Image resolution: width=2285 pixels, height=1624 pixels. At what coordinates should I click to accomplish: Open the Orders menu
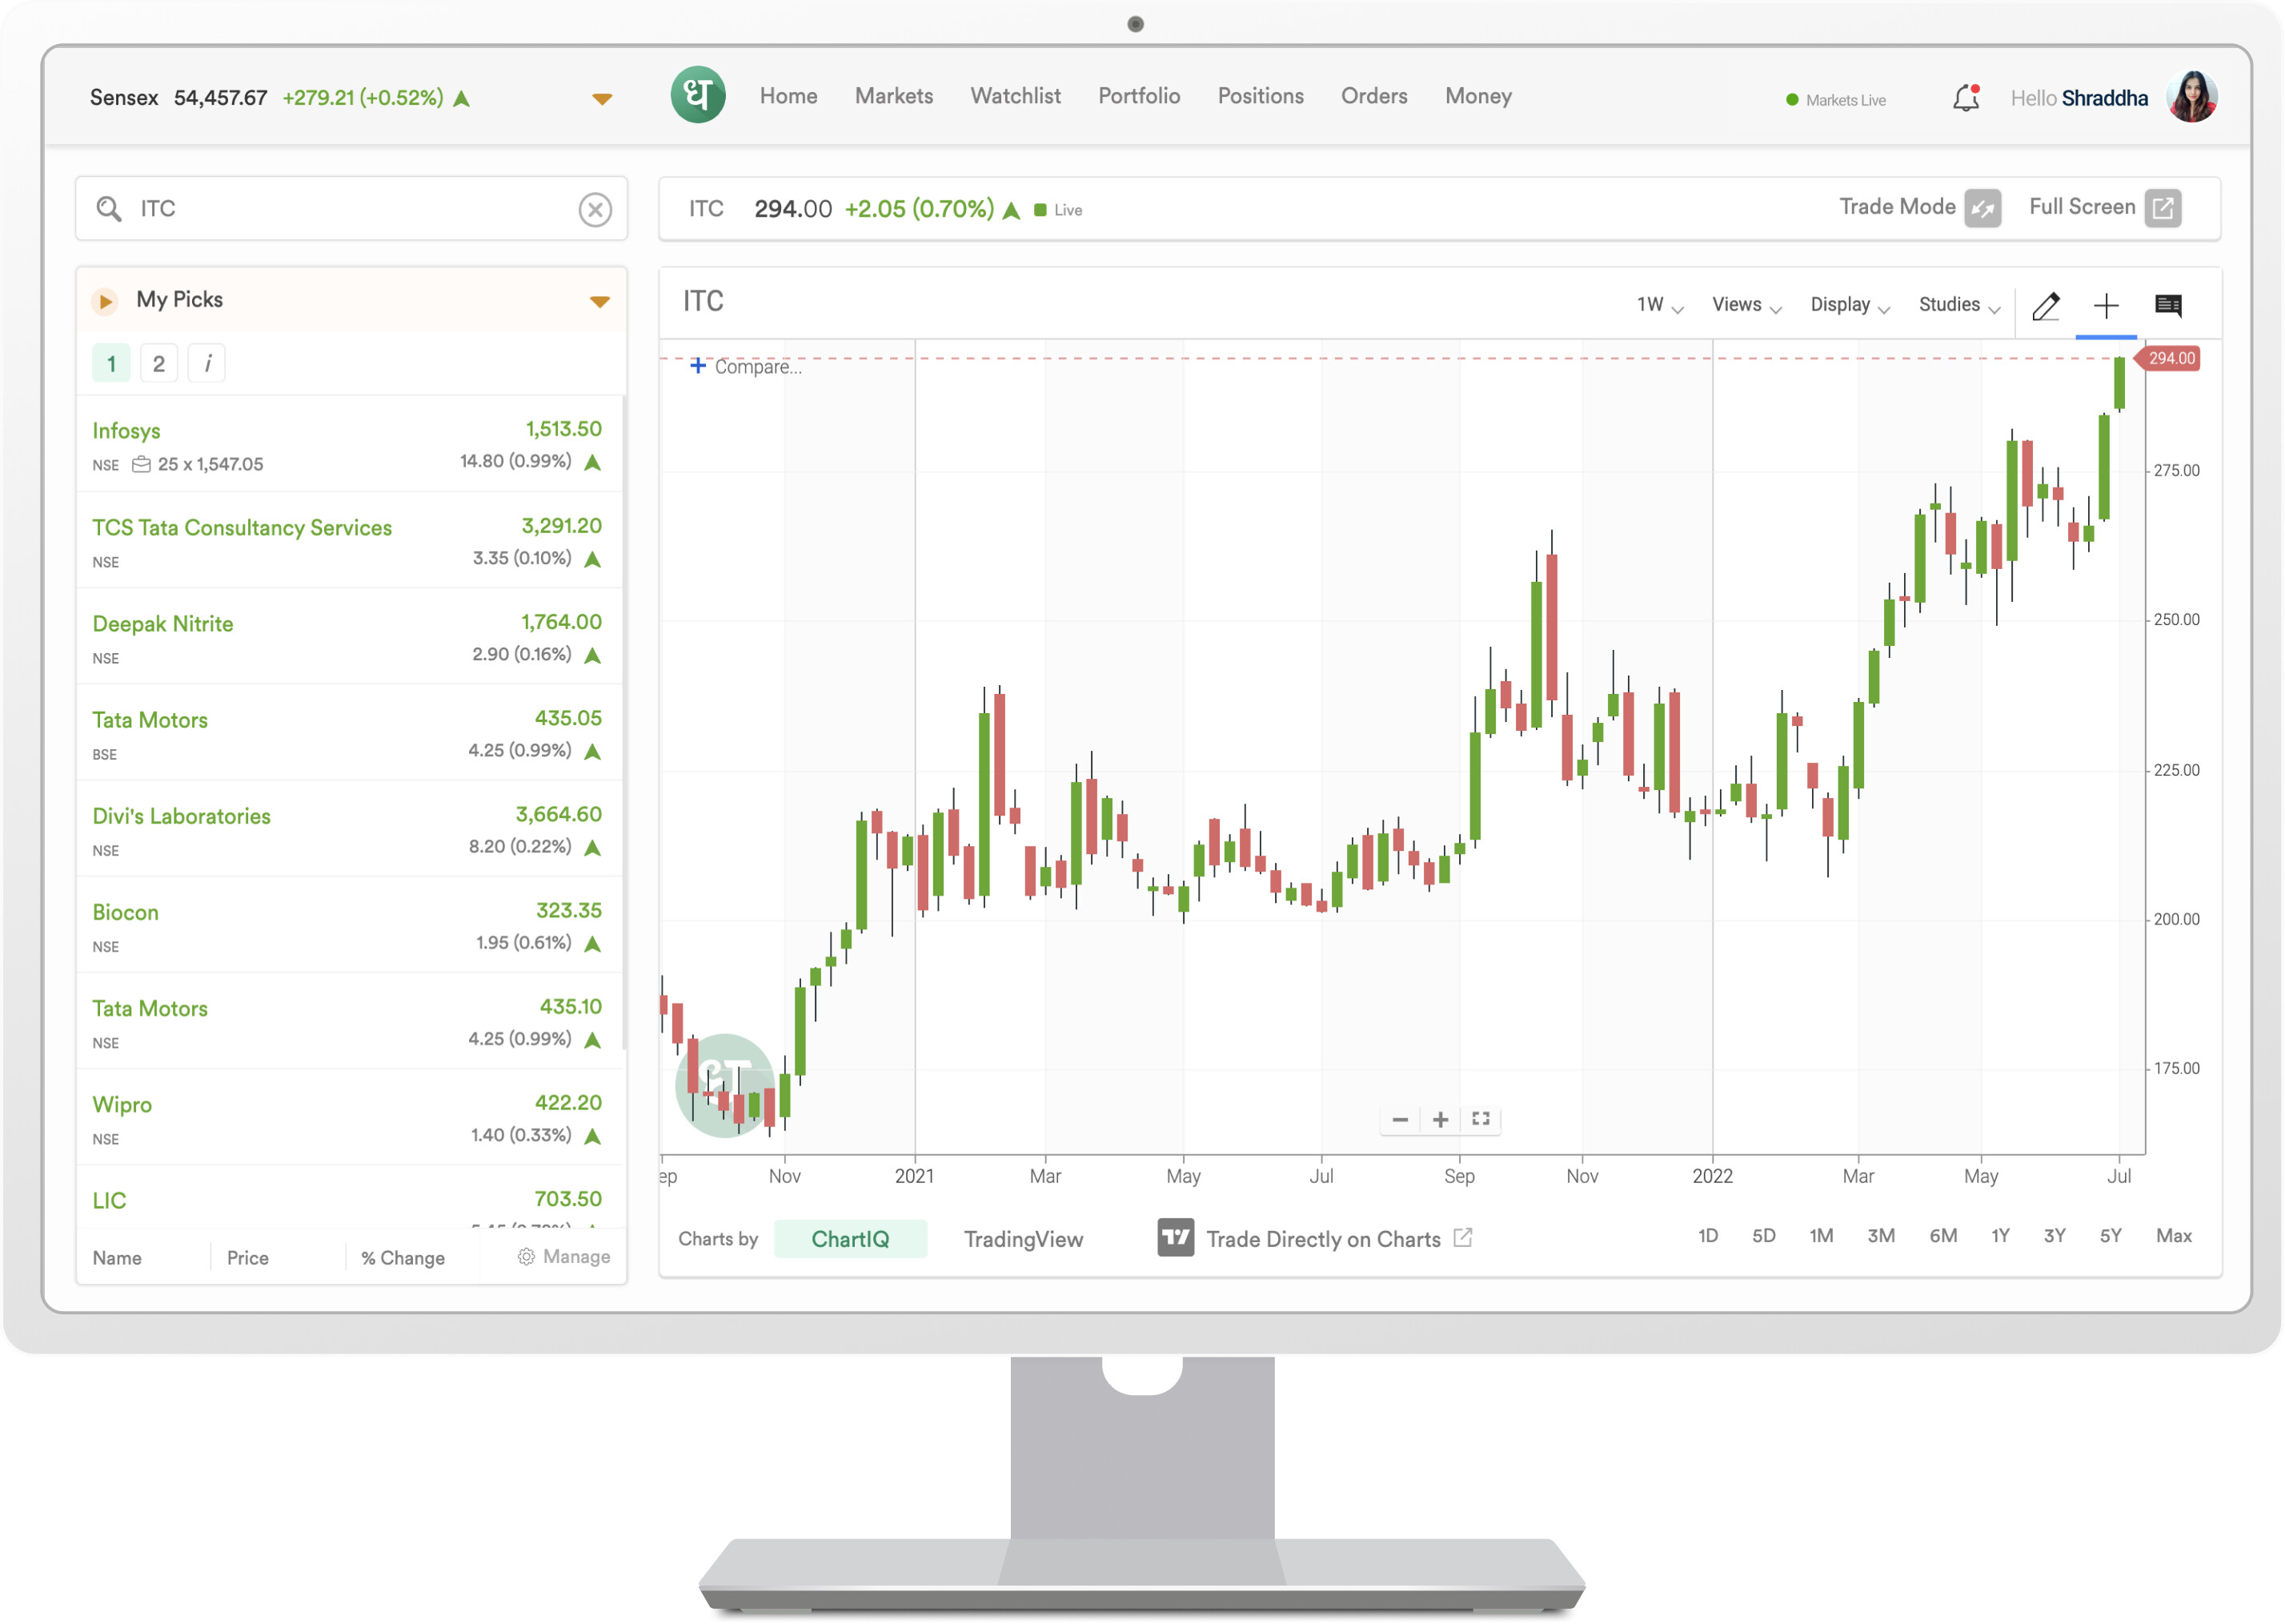1374,96
